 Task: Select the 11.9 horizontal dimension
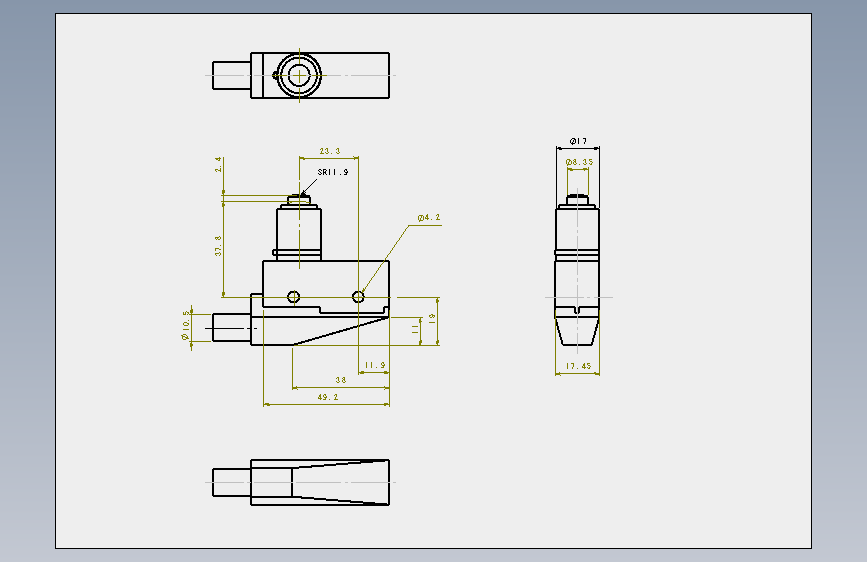[x=375, y=365]
